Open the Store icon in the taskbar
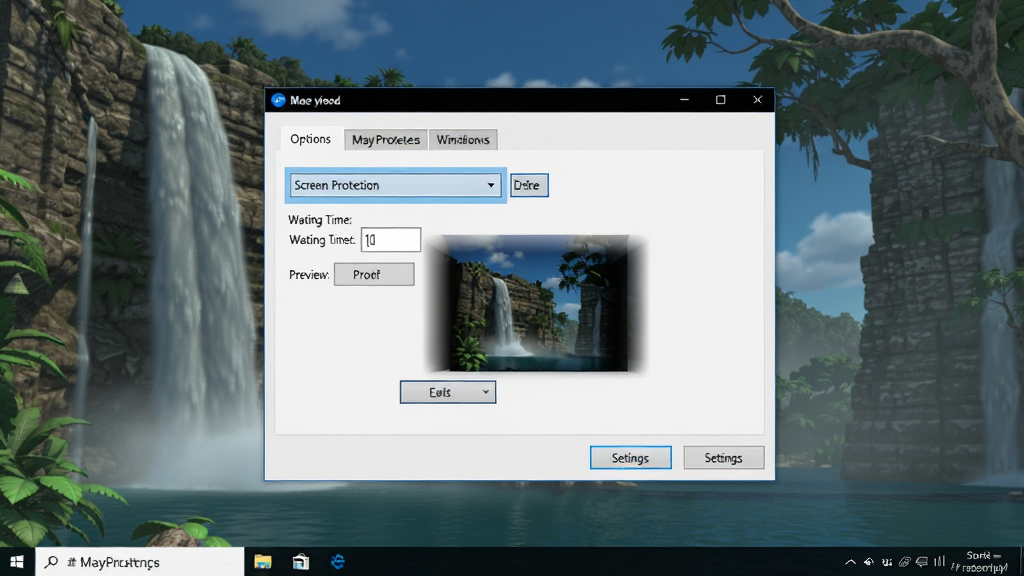1024x576 pixels. pyautogui.click(x=300, y=562)
